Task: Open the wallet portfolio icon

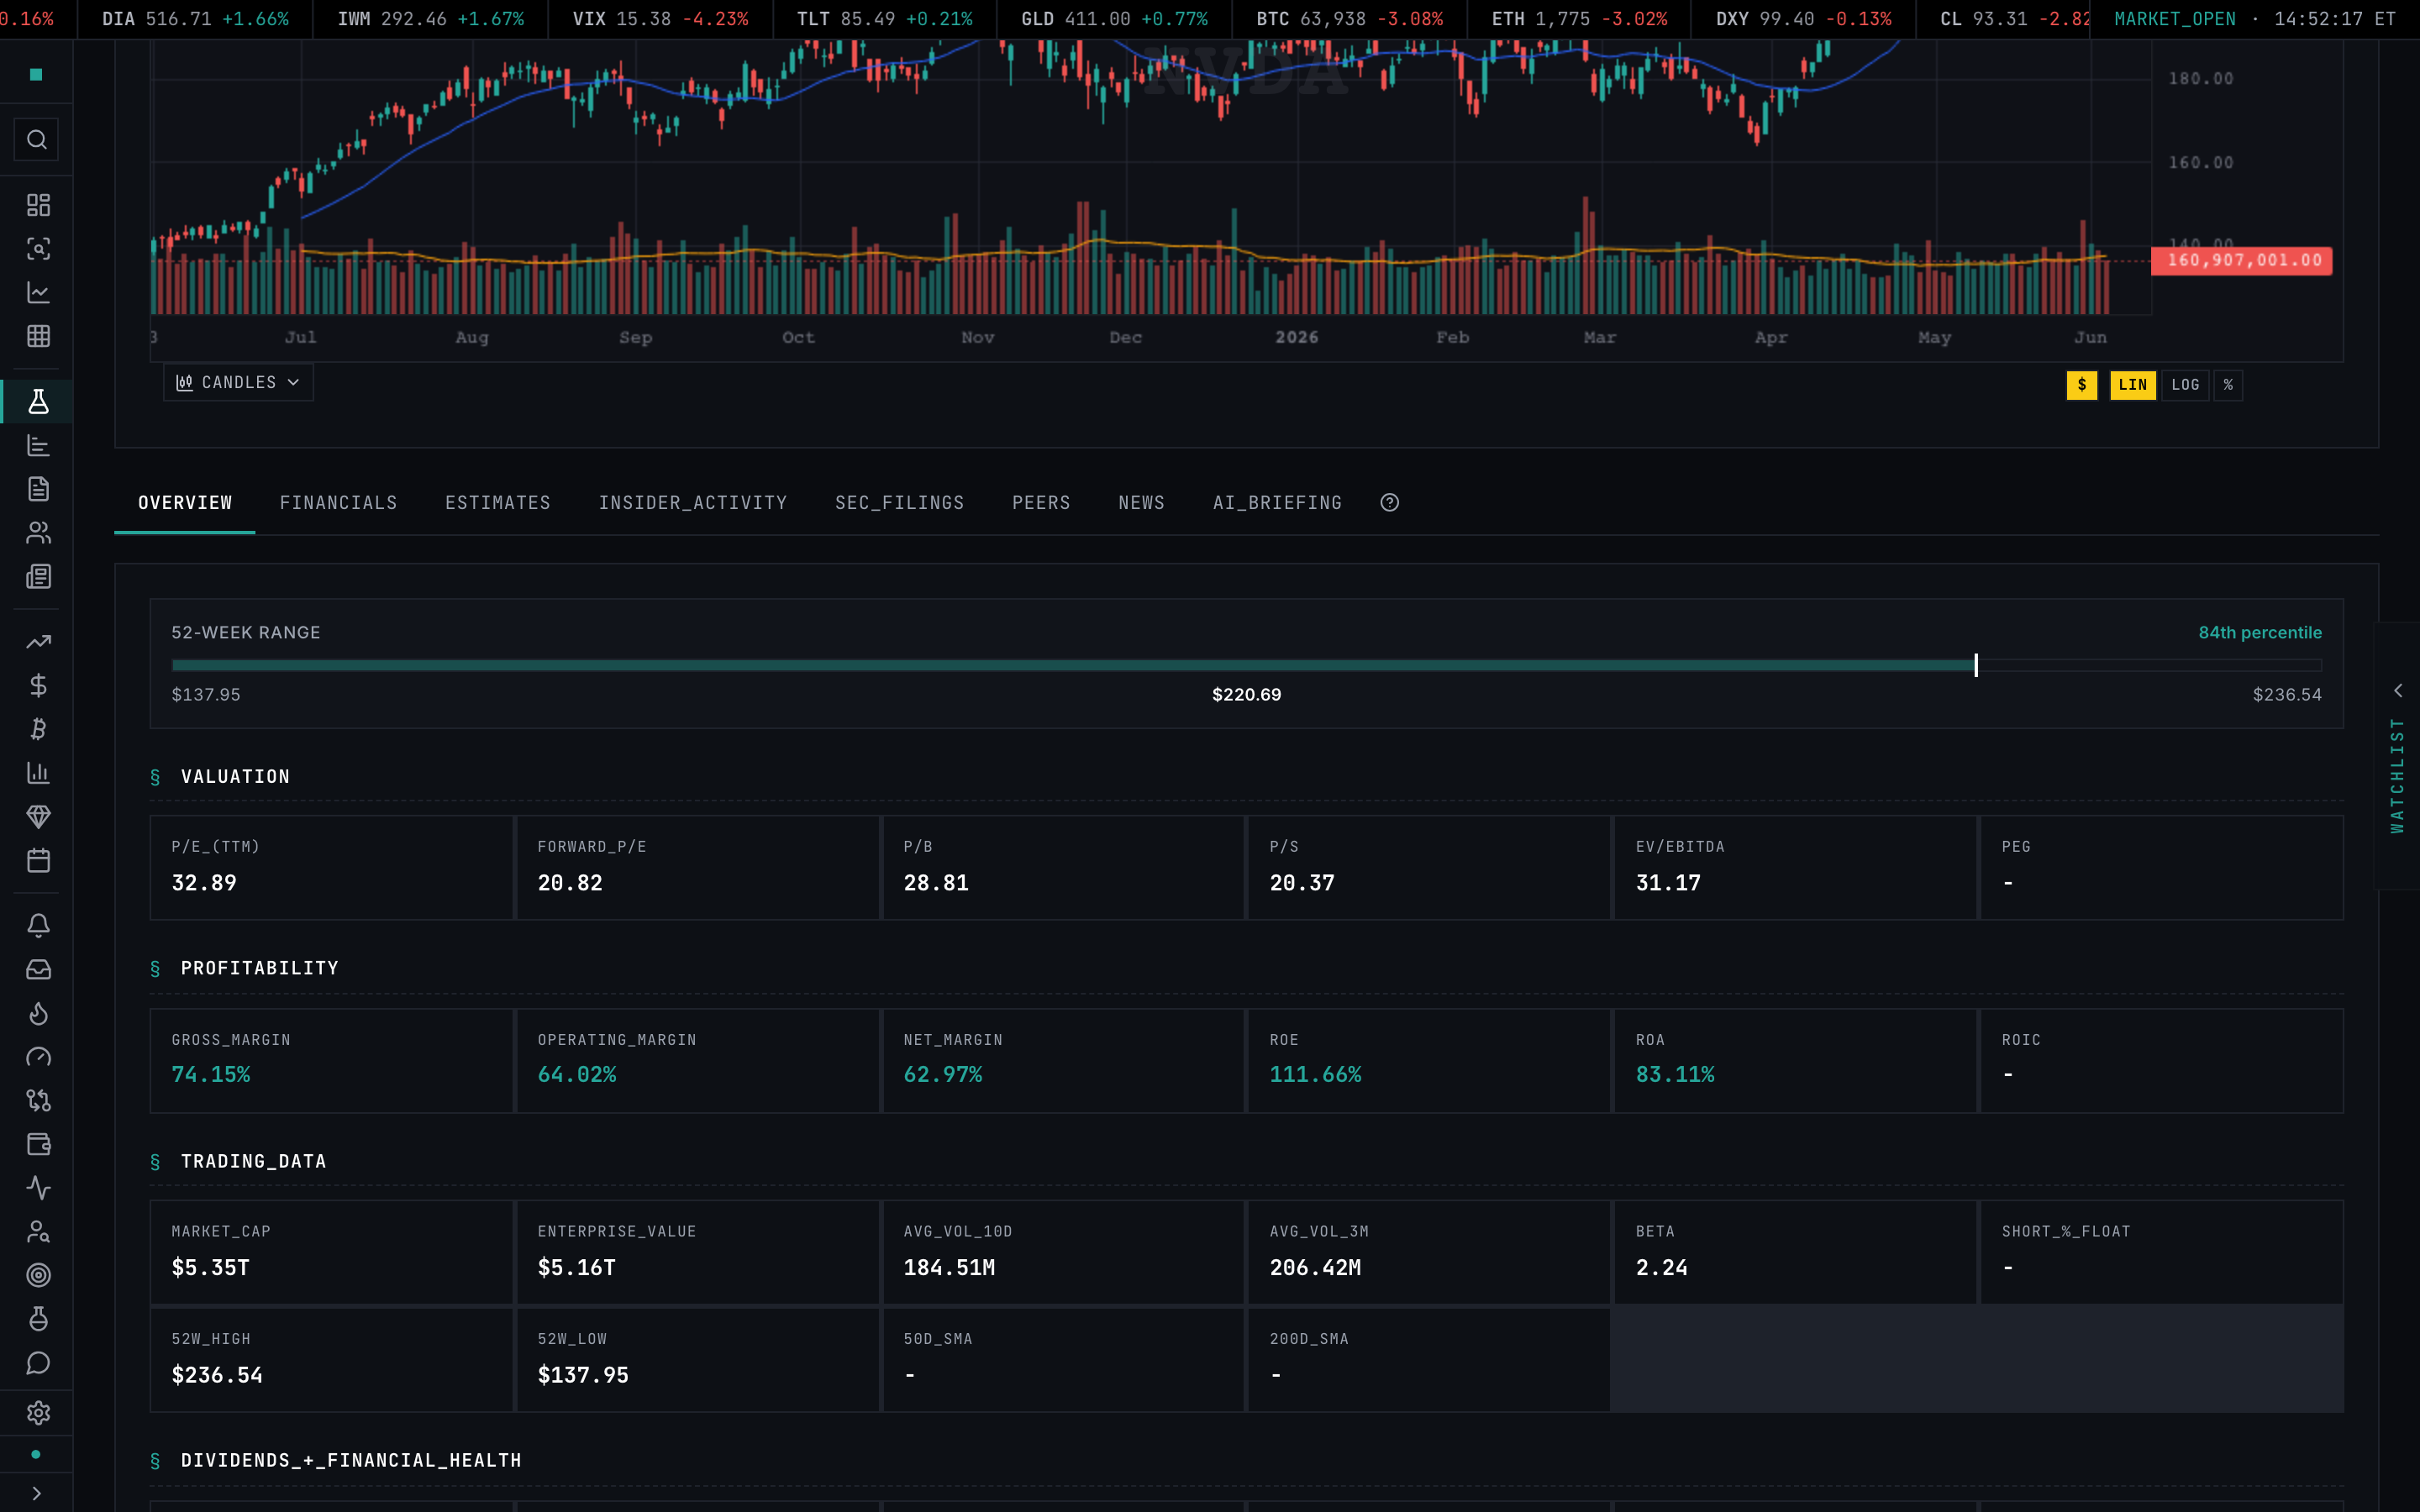Action: point(38,1144)
